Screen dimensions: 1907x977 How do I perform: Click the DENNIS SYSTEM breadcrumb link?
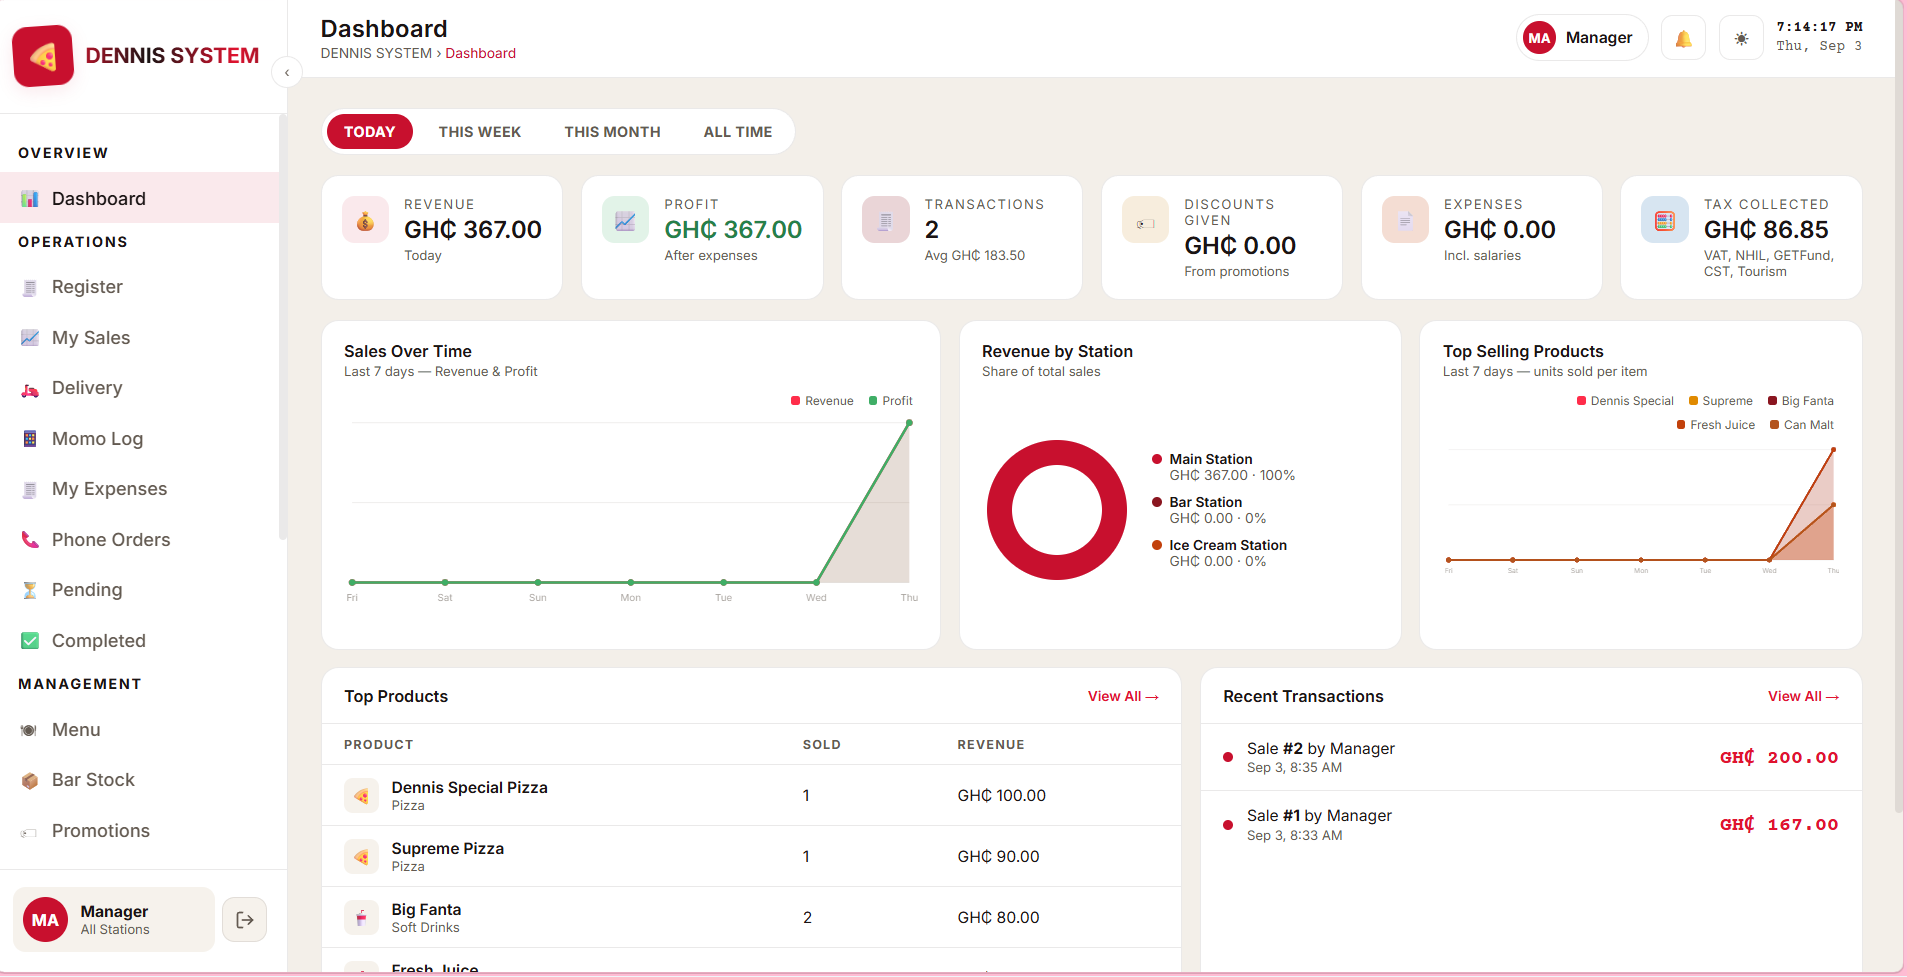(376, 54)
